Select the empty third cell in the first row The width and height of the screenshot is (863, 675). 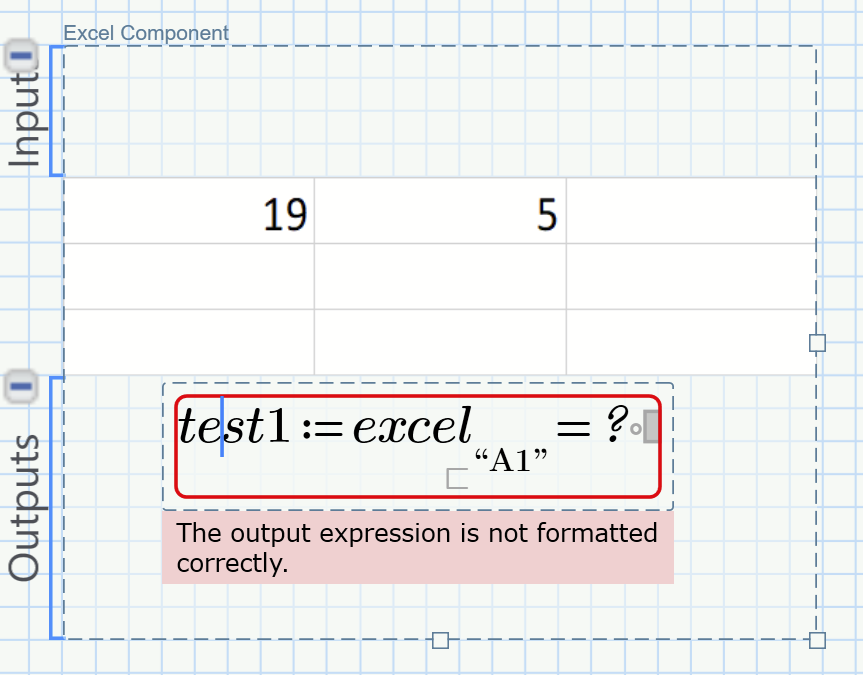pos(690,212)
